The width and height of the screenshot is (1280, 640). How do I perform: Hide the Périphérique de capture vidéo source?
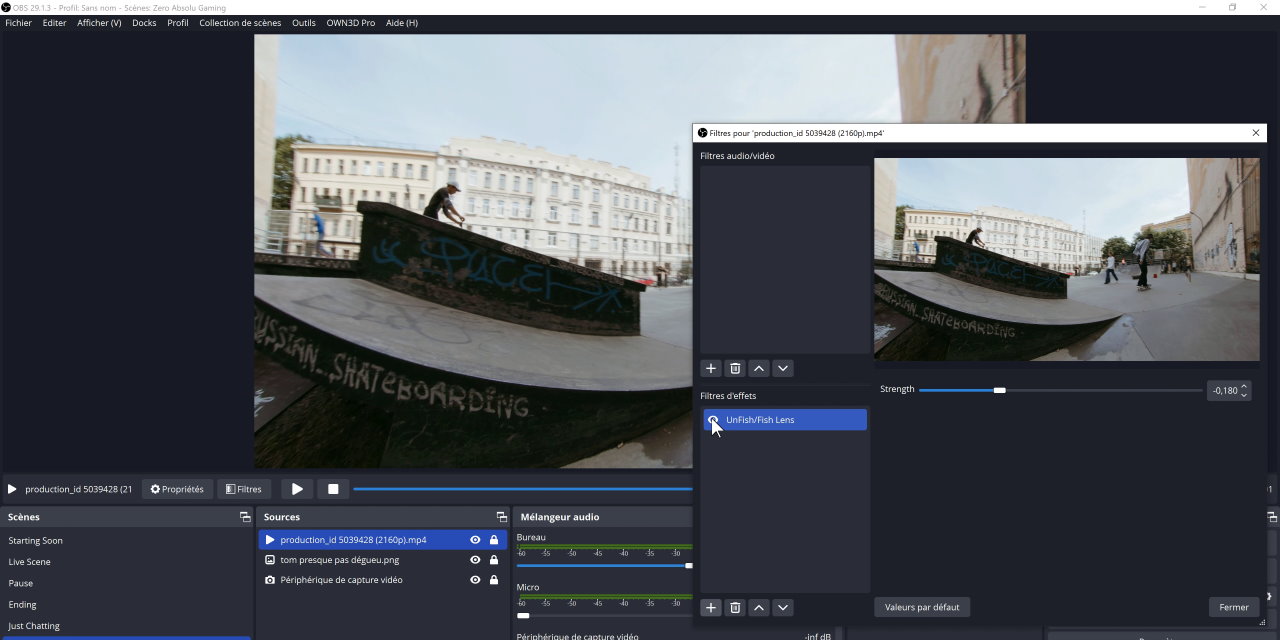click(475, 580)
